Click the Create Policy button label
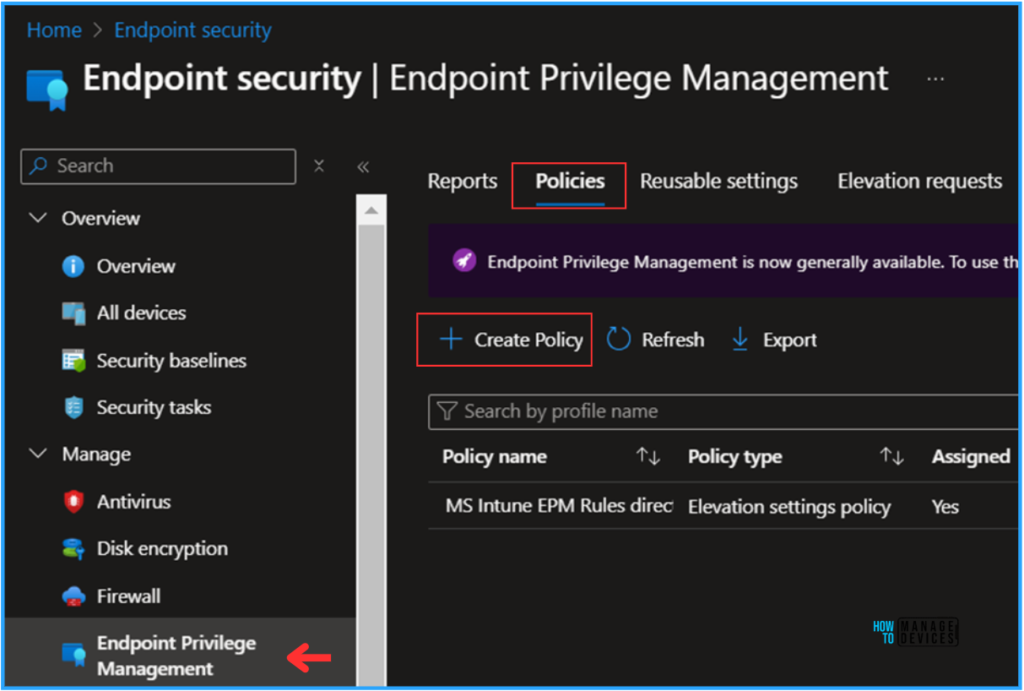This screenshot has height=691, width=1024. [x=528, y=340]
